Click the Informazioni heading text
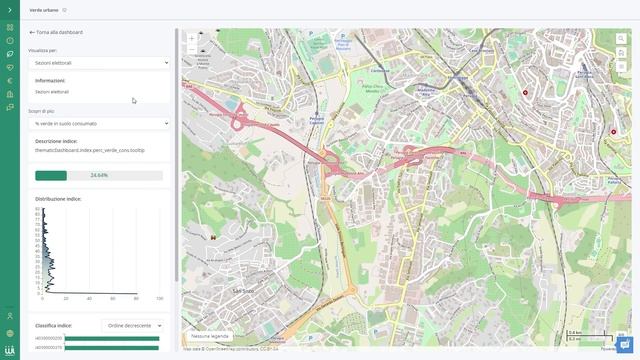This screenshot has height=360, width=640. point(50,81)
